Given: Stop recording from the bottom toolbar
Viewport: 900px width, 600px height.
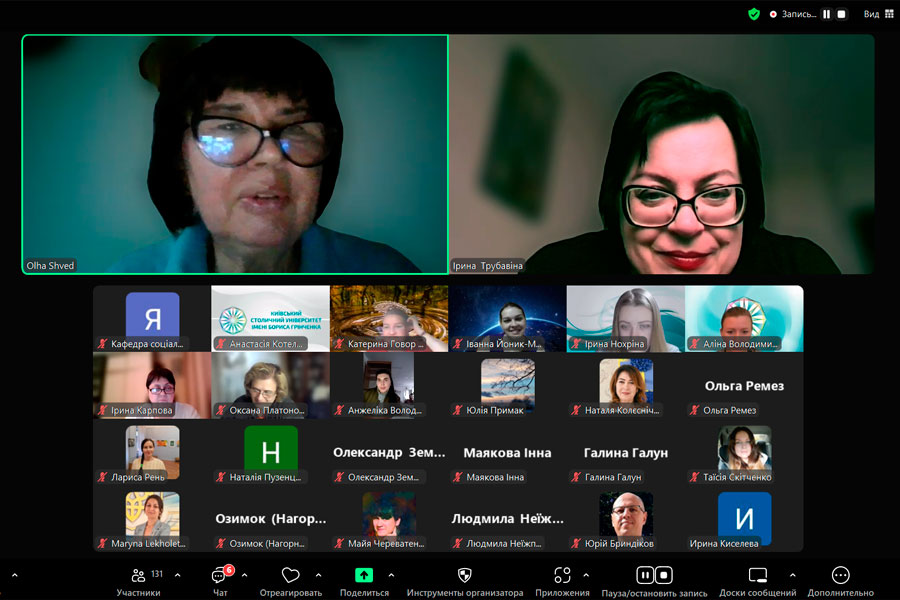Looking at the screenshot, I should 664,575.
